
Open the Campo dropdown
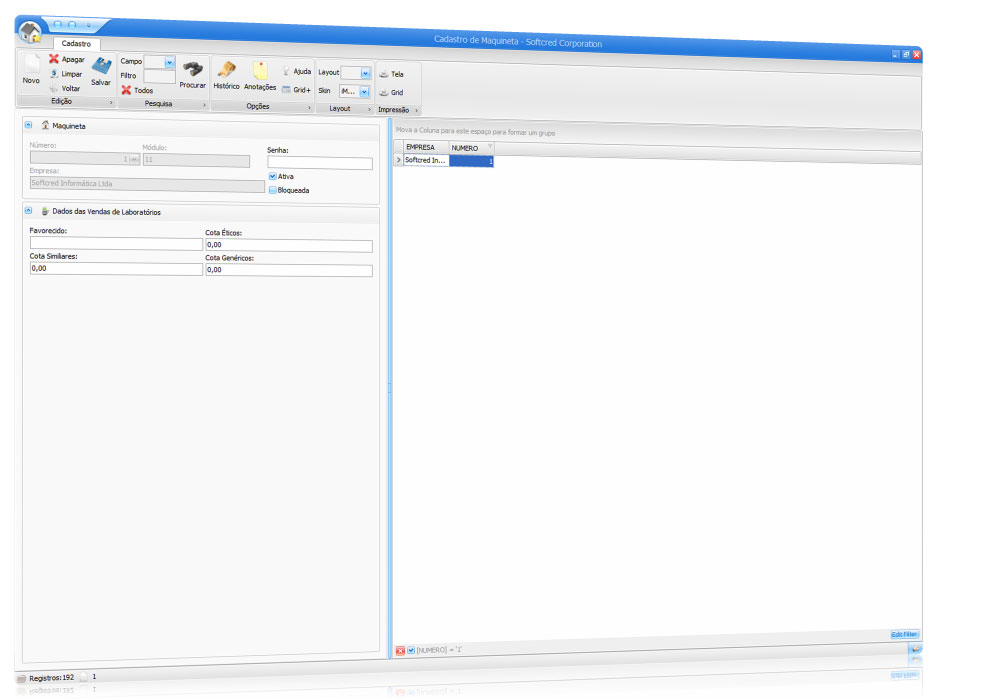169,62
